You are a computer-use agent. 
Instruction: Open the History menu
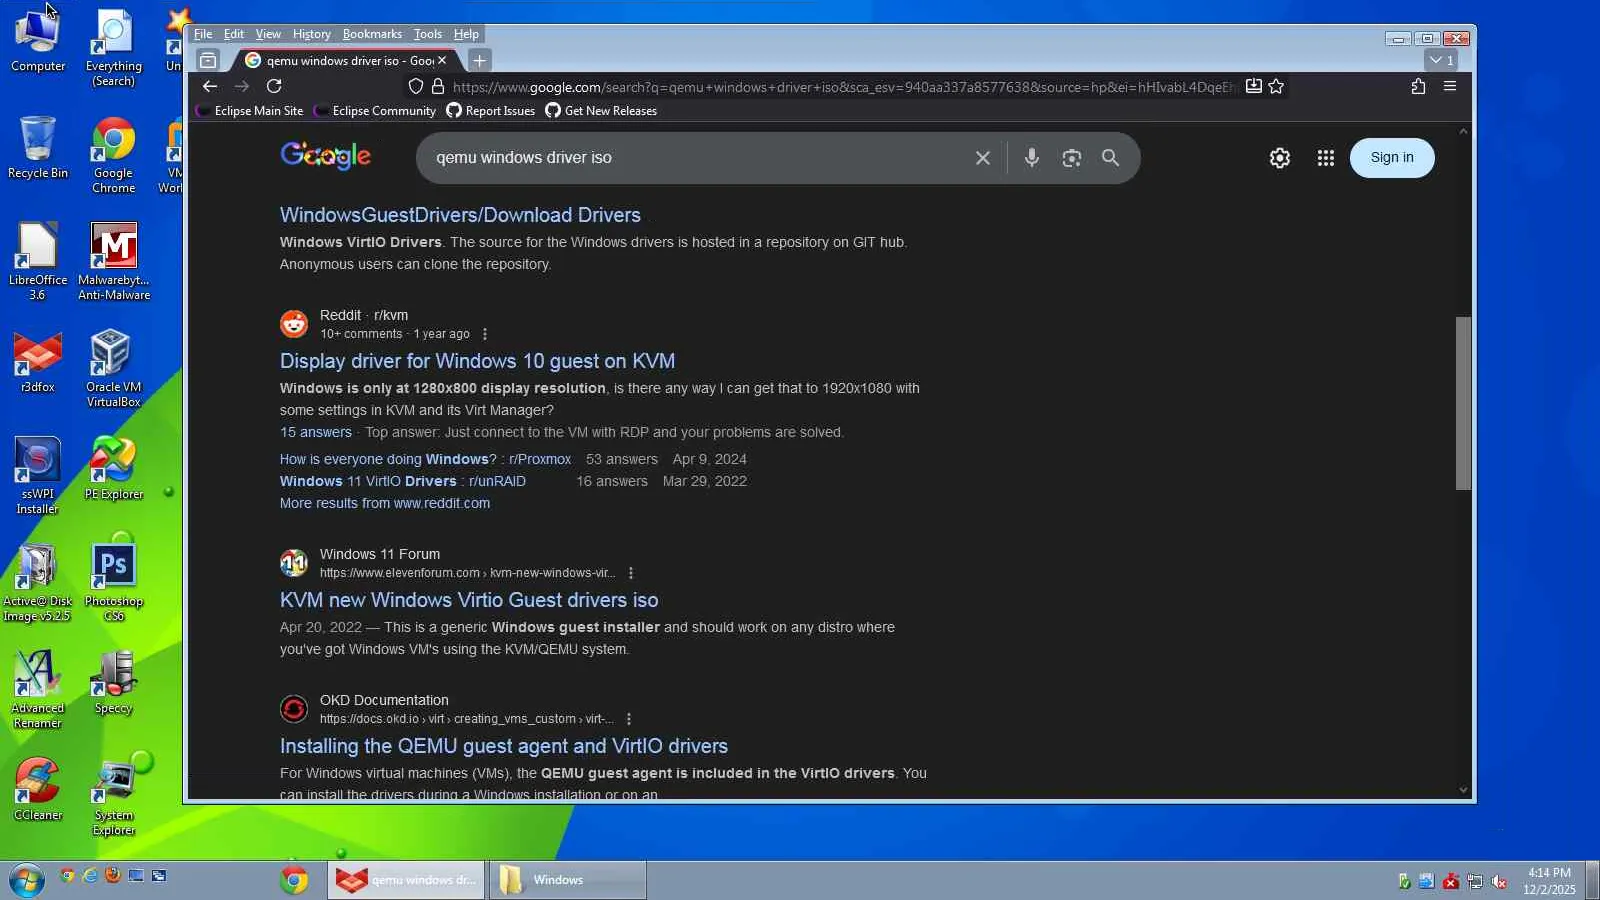312,34
